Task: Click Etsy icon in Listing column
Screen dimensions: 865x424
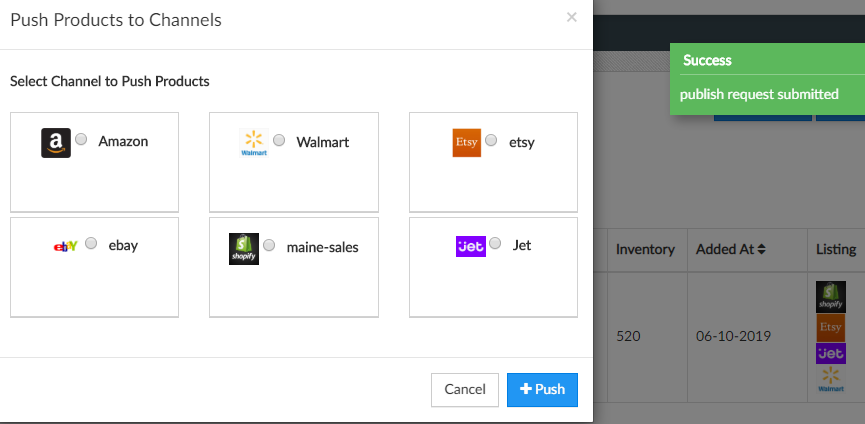Action: (831, 326)
